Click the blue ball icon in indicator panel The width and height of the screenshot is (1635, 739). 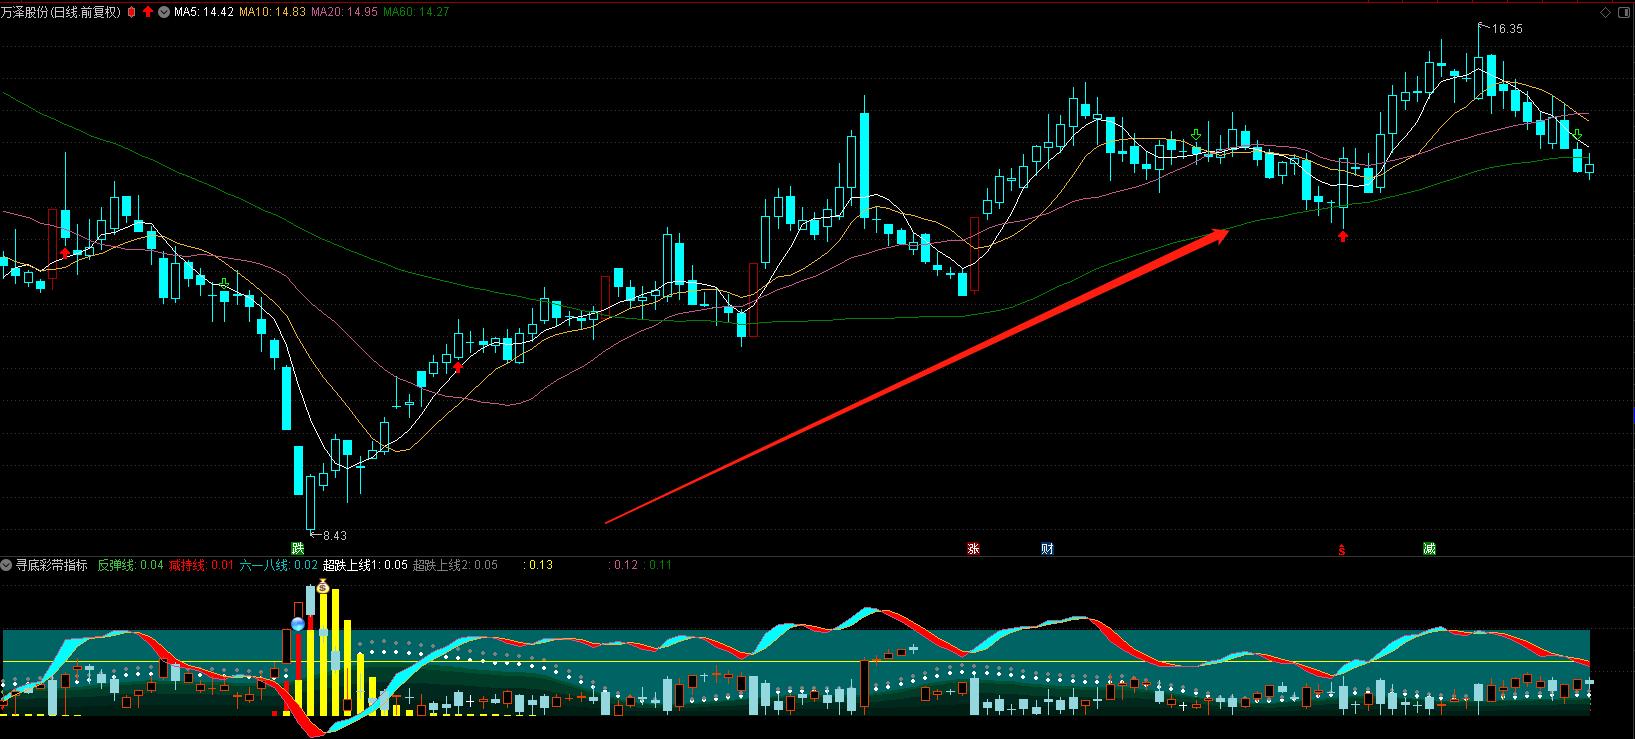pyautogui.click(x=298, y=624)
